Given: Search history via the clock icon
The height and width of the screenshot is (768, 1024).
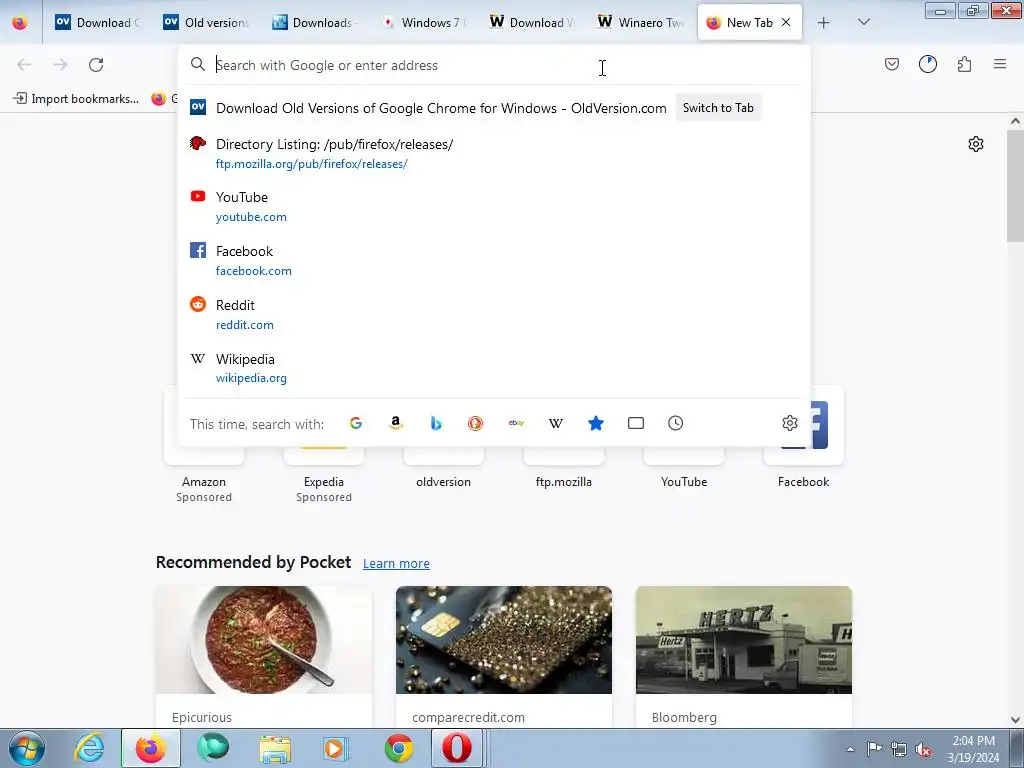Looking at the screenshot, I should tap(675, 423).
